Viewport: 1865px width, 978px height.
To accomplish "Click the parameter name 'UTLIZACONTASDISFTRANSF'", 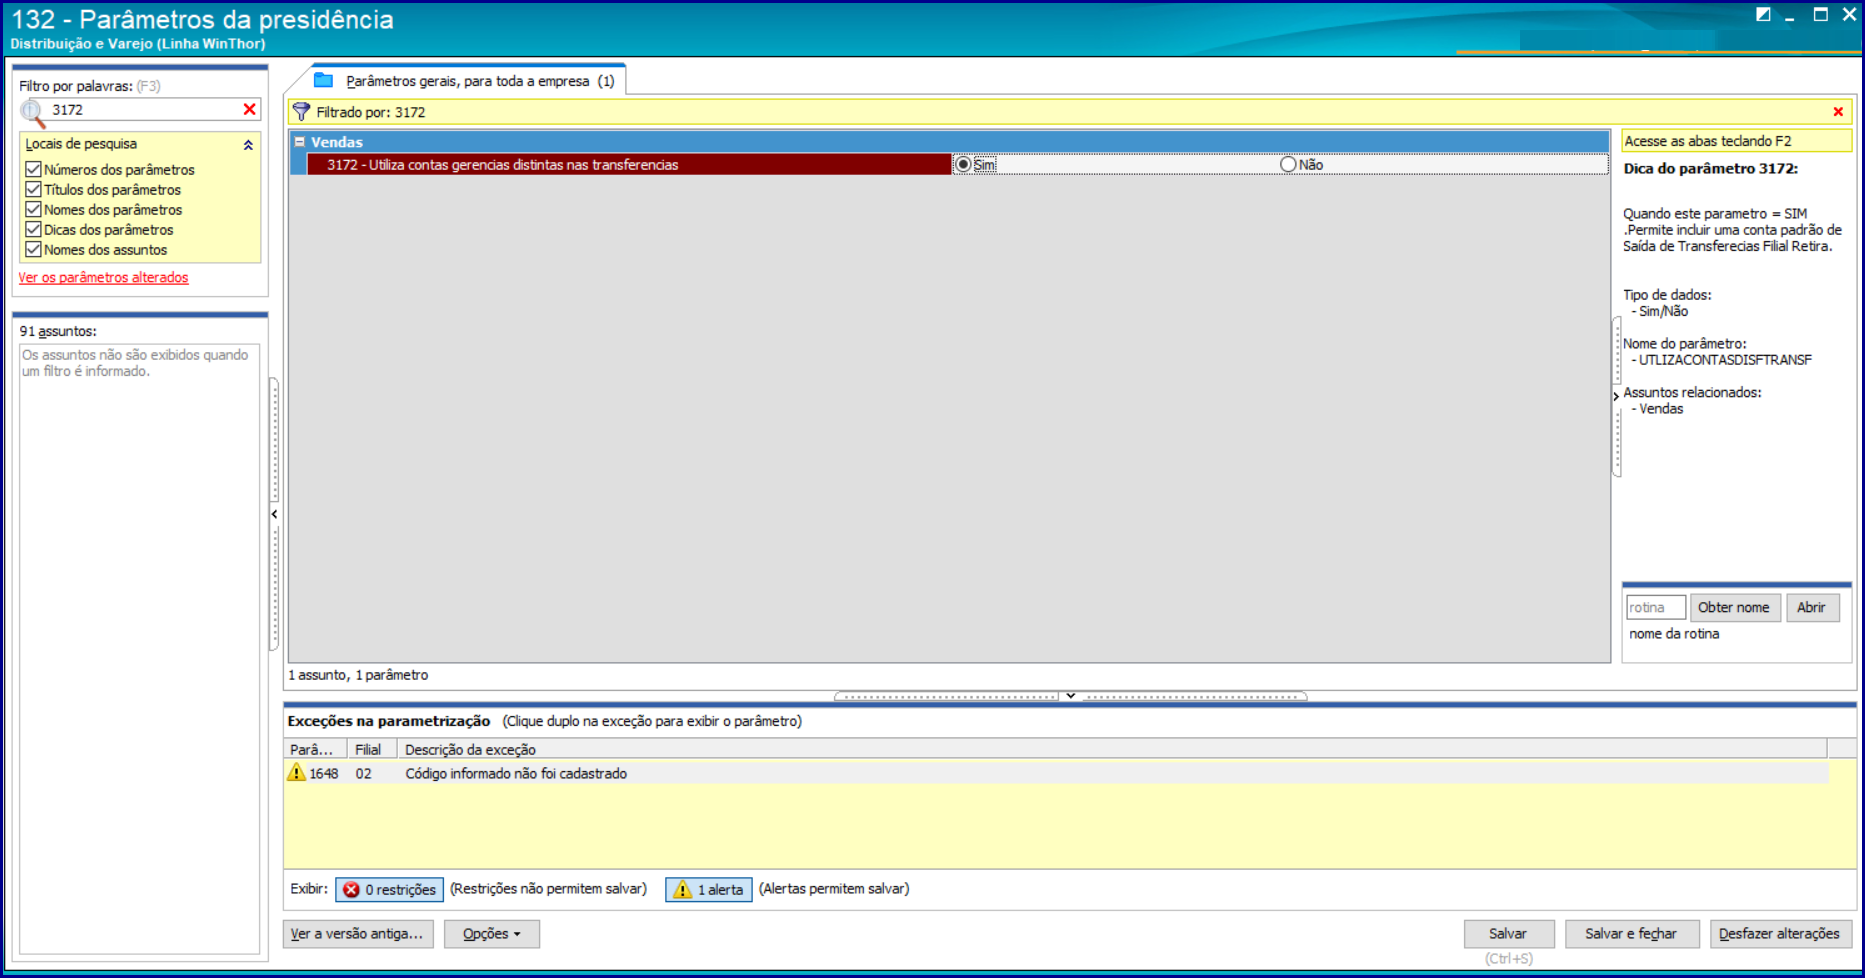I will coord(1725,360).
